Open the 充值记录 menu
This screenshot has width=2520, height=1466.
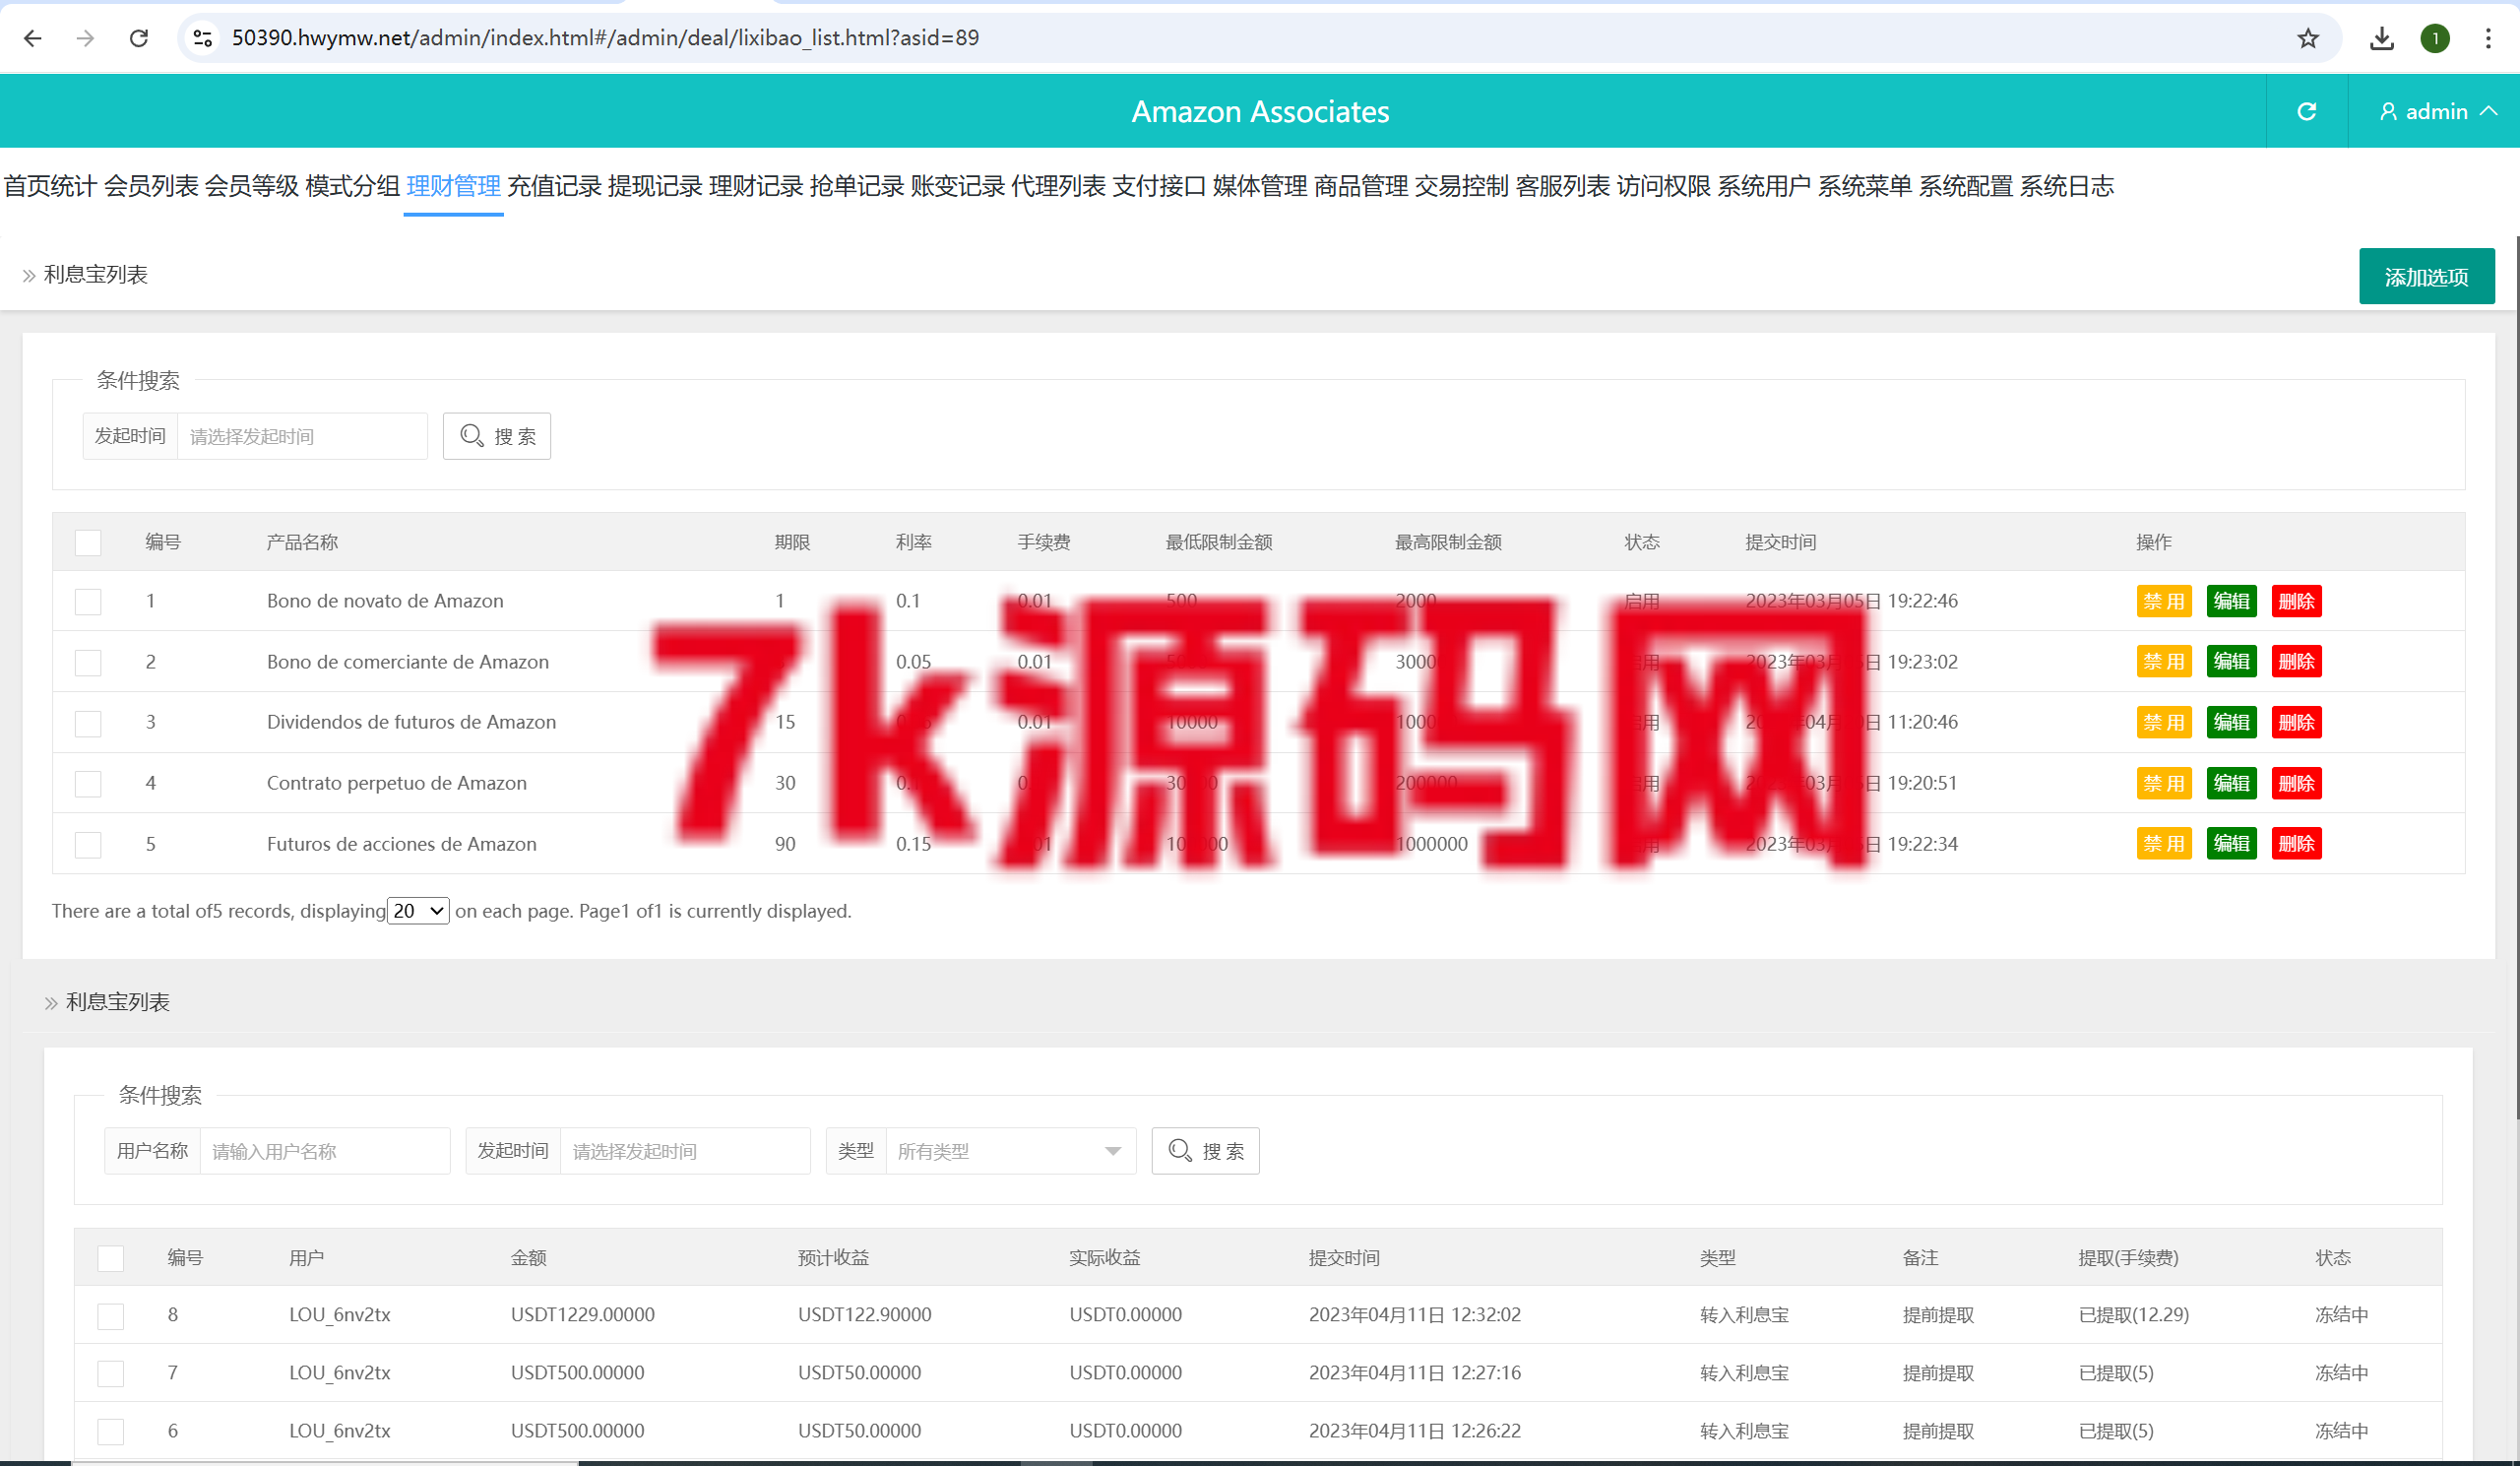pyautogui.click(x=554, y=186)
